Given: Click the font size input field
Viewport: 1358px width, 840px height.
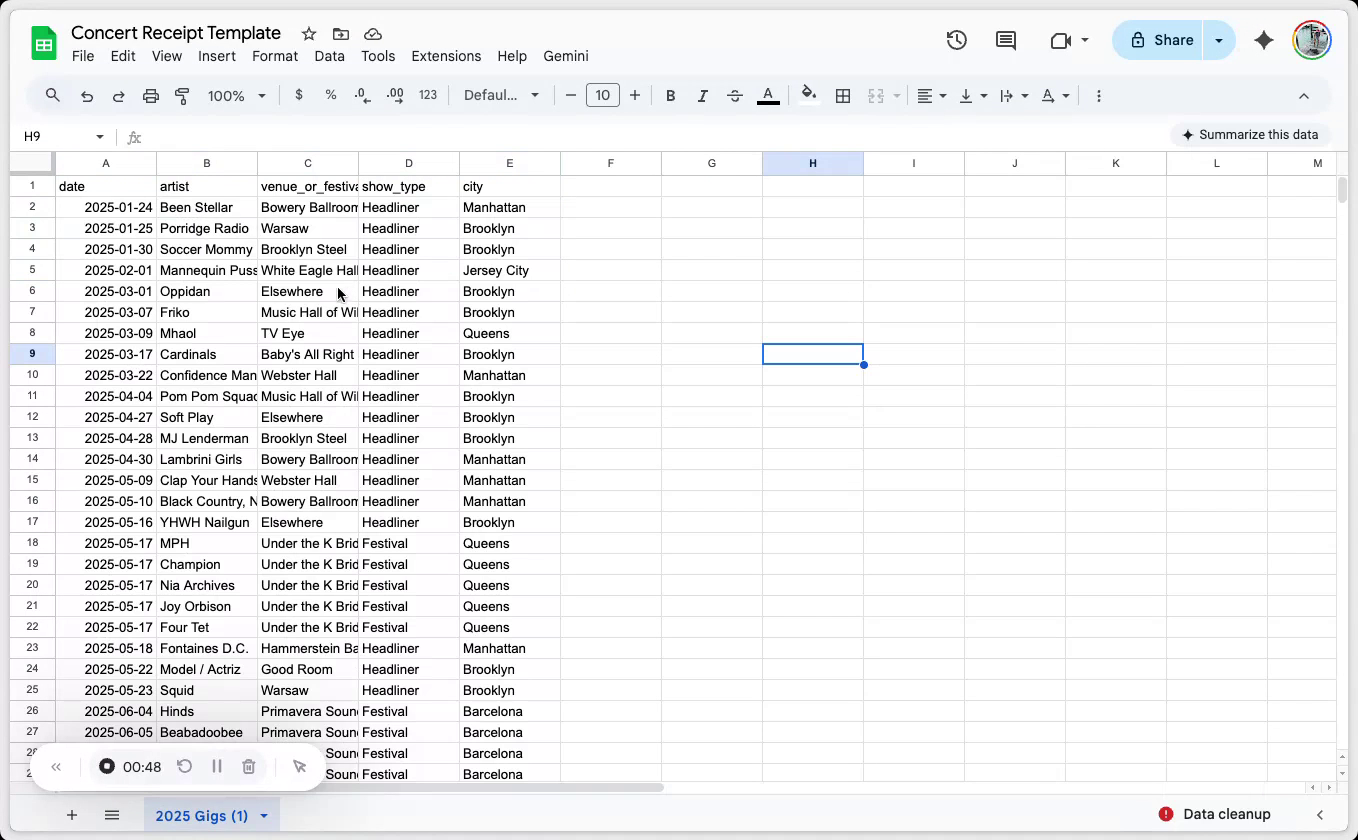Looking at the screenshot, I should coord(602,96).
